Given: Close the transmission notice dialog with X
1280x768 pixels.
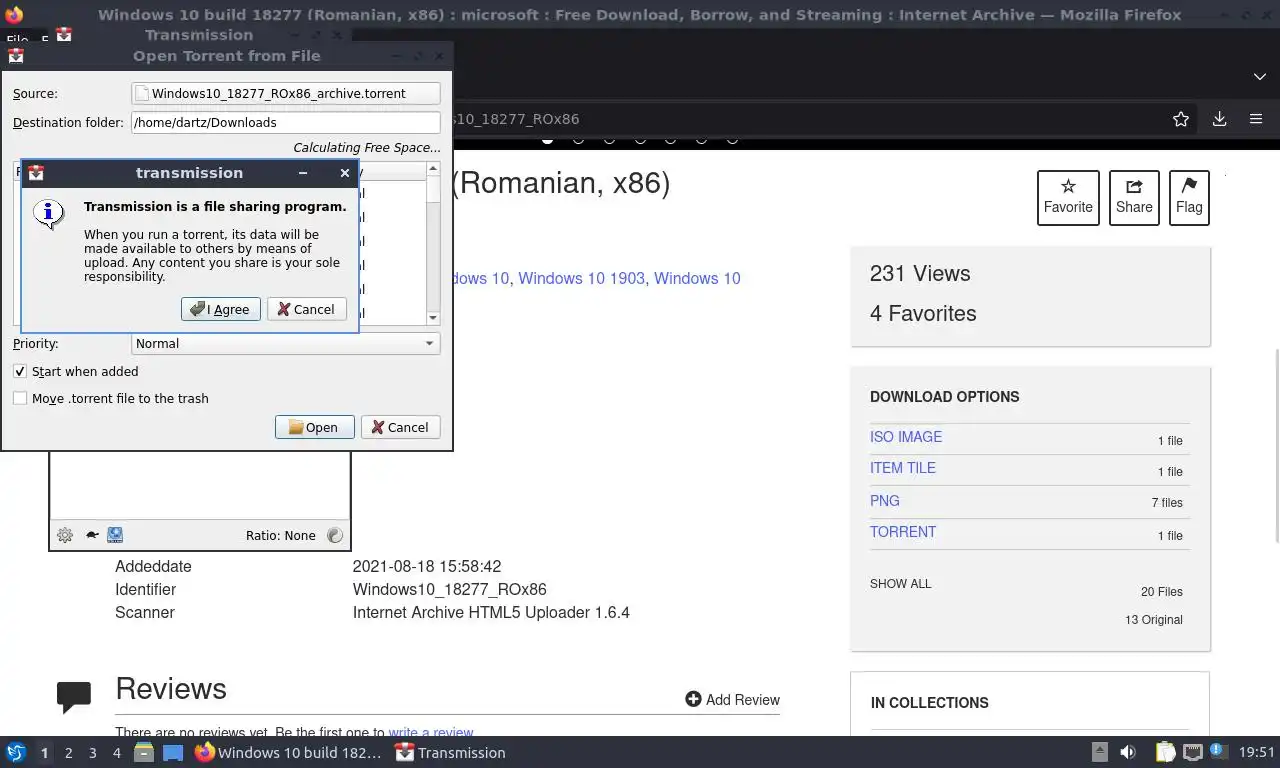Looking at the screenshot, I should [x=345, y=173].
